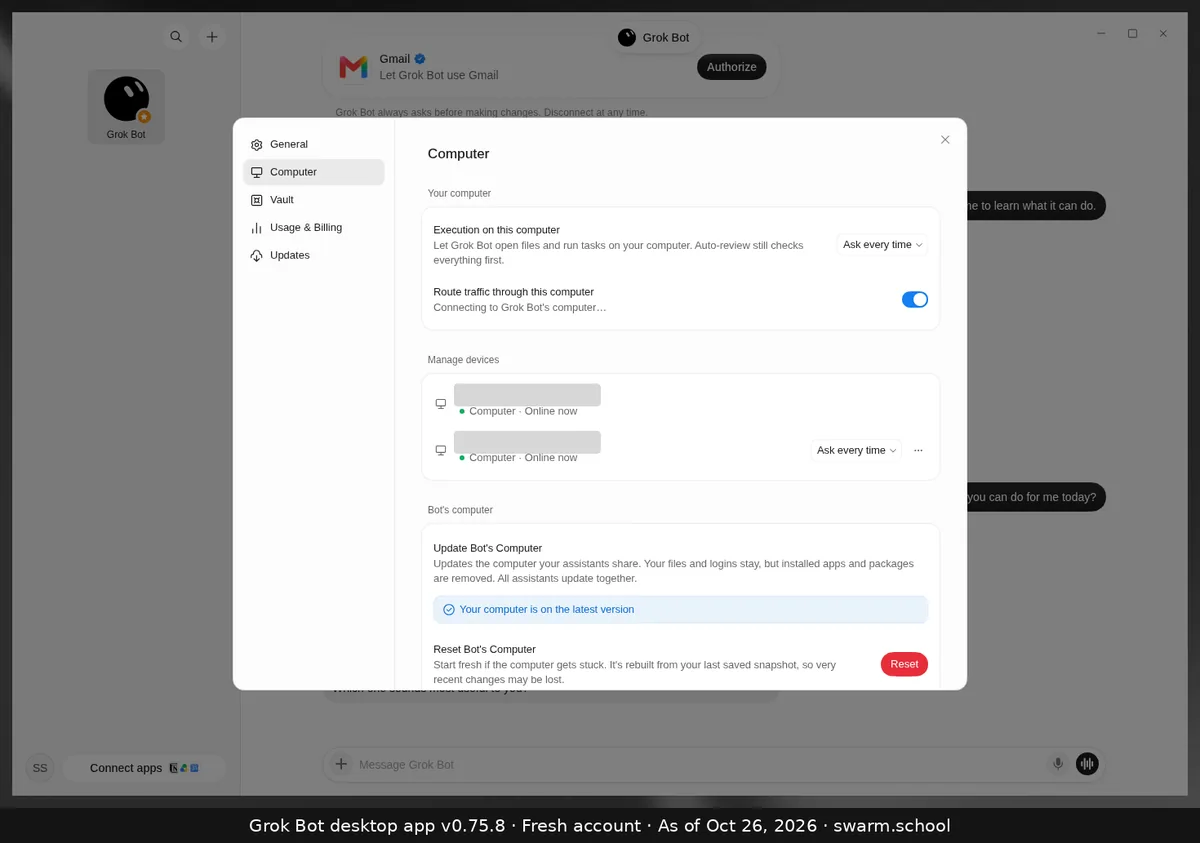Open the second device's Ask every time dropdown
The width and height of the screenshot is (1200, 843).
coord(856,450)
